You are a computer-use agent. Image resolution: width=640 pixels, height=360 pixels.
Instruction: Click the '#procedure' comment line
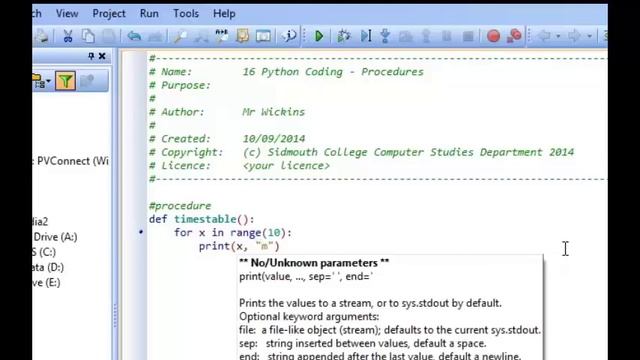click(180, 206)
